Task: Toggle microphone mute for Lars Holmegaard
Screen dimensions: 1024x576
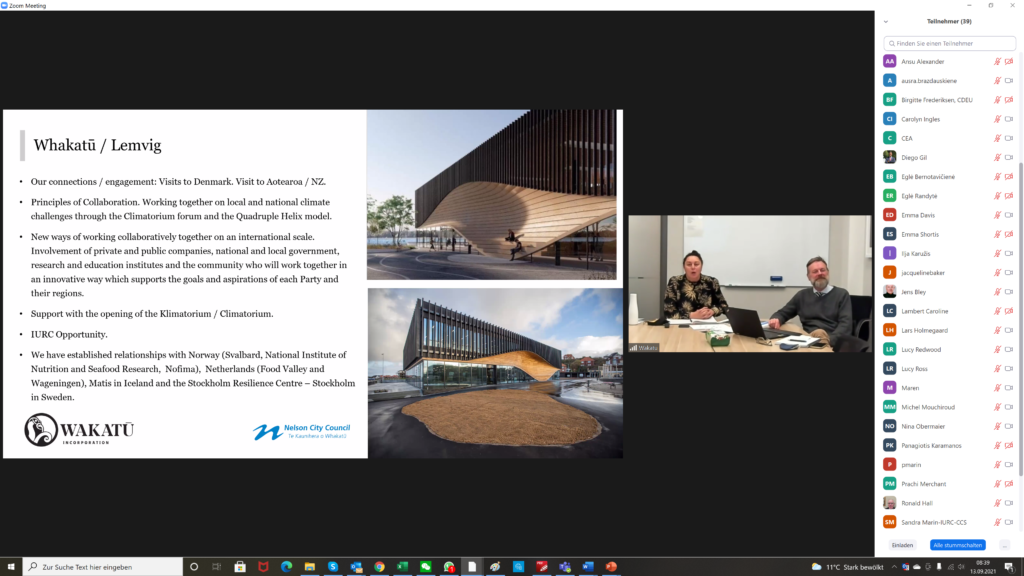Action: pos(997,330)
